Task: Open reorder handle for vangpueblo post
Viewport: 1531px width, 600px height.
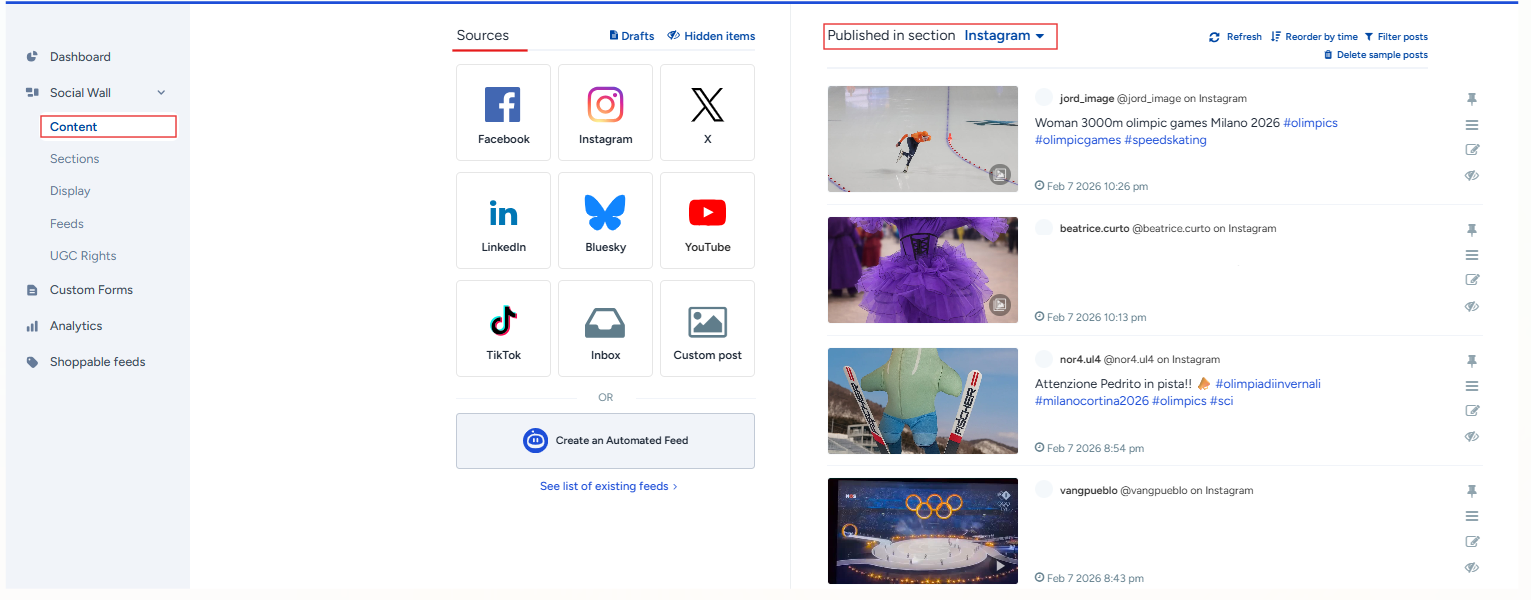Action: click(x=1472, y=516)
